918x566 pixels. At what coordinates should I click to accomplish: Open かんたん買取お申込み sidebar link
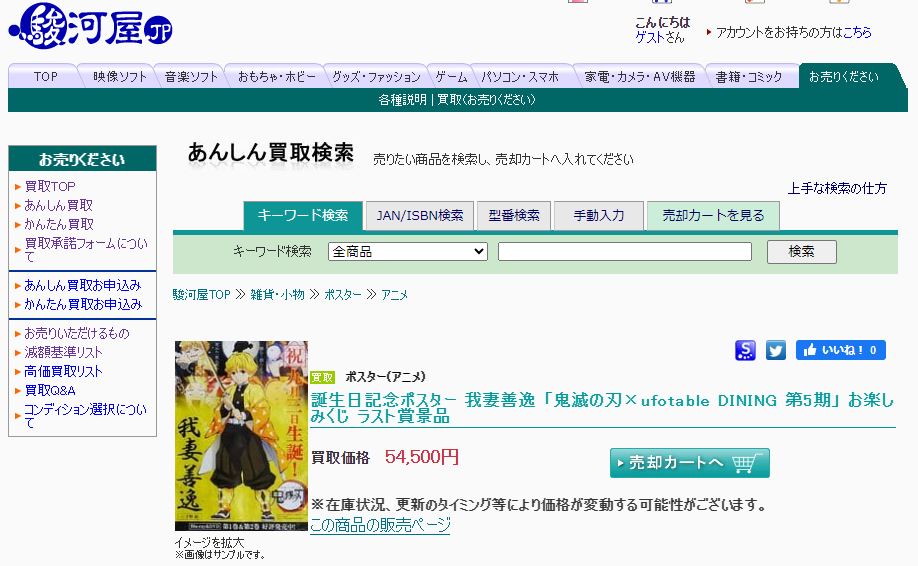(x=83, y=304)
